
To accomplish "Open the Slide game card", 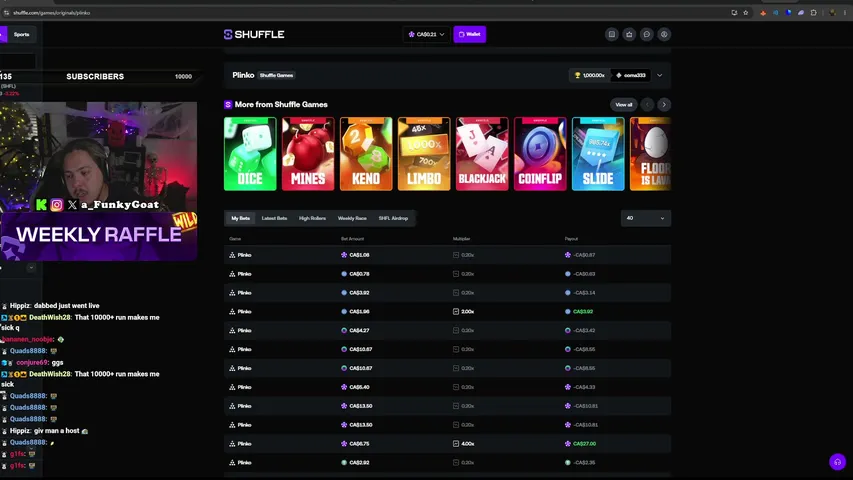I will pyautogui.click(x=598, y=153).
